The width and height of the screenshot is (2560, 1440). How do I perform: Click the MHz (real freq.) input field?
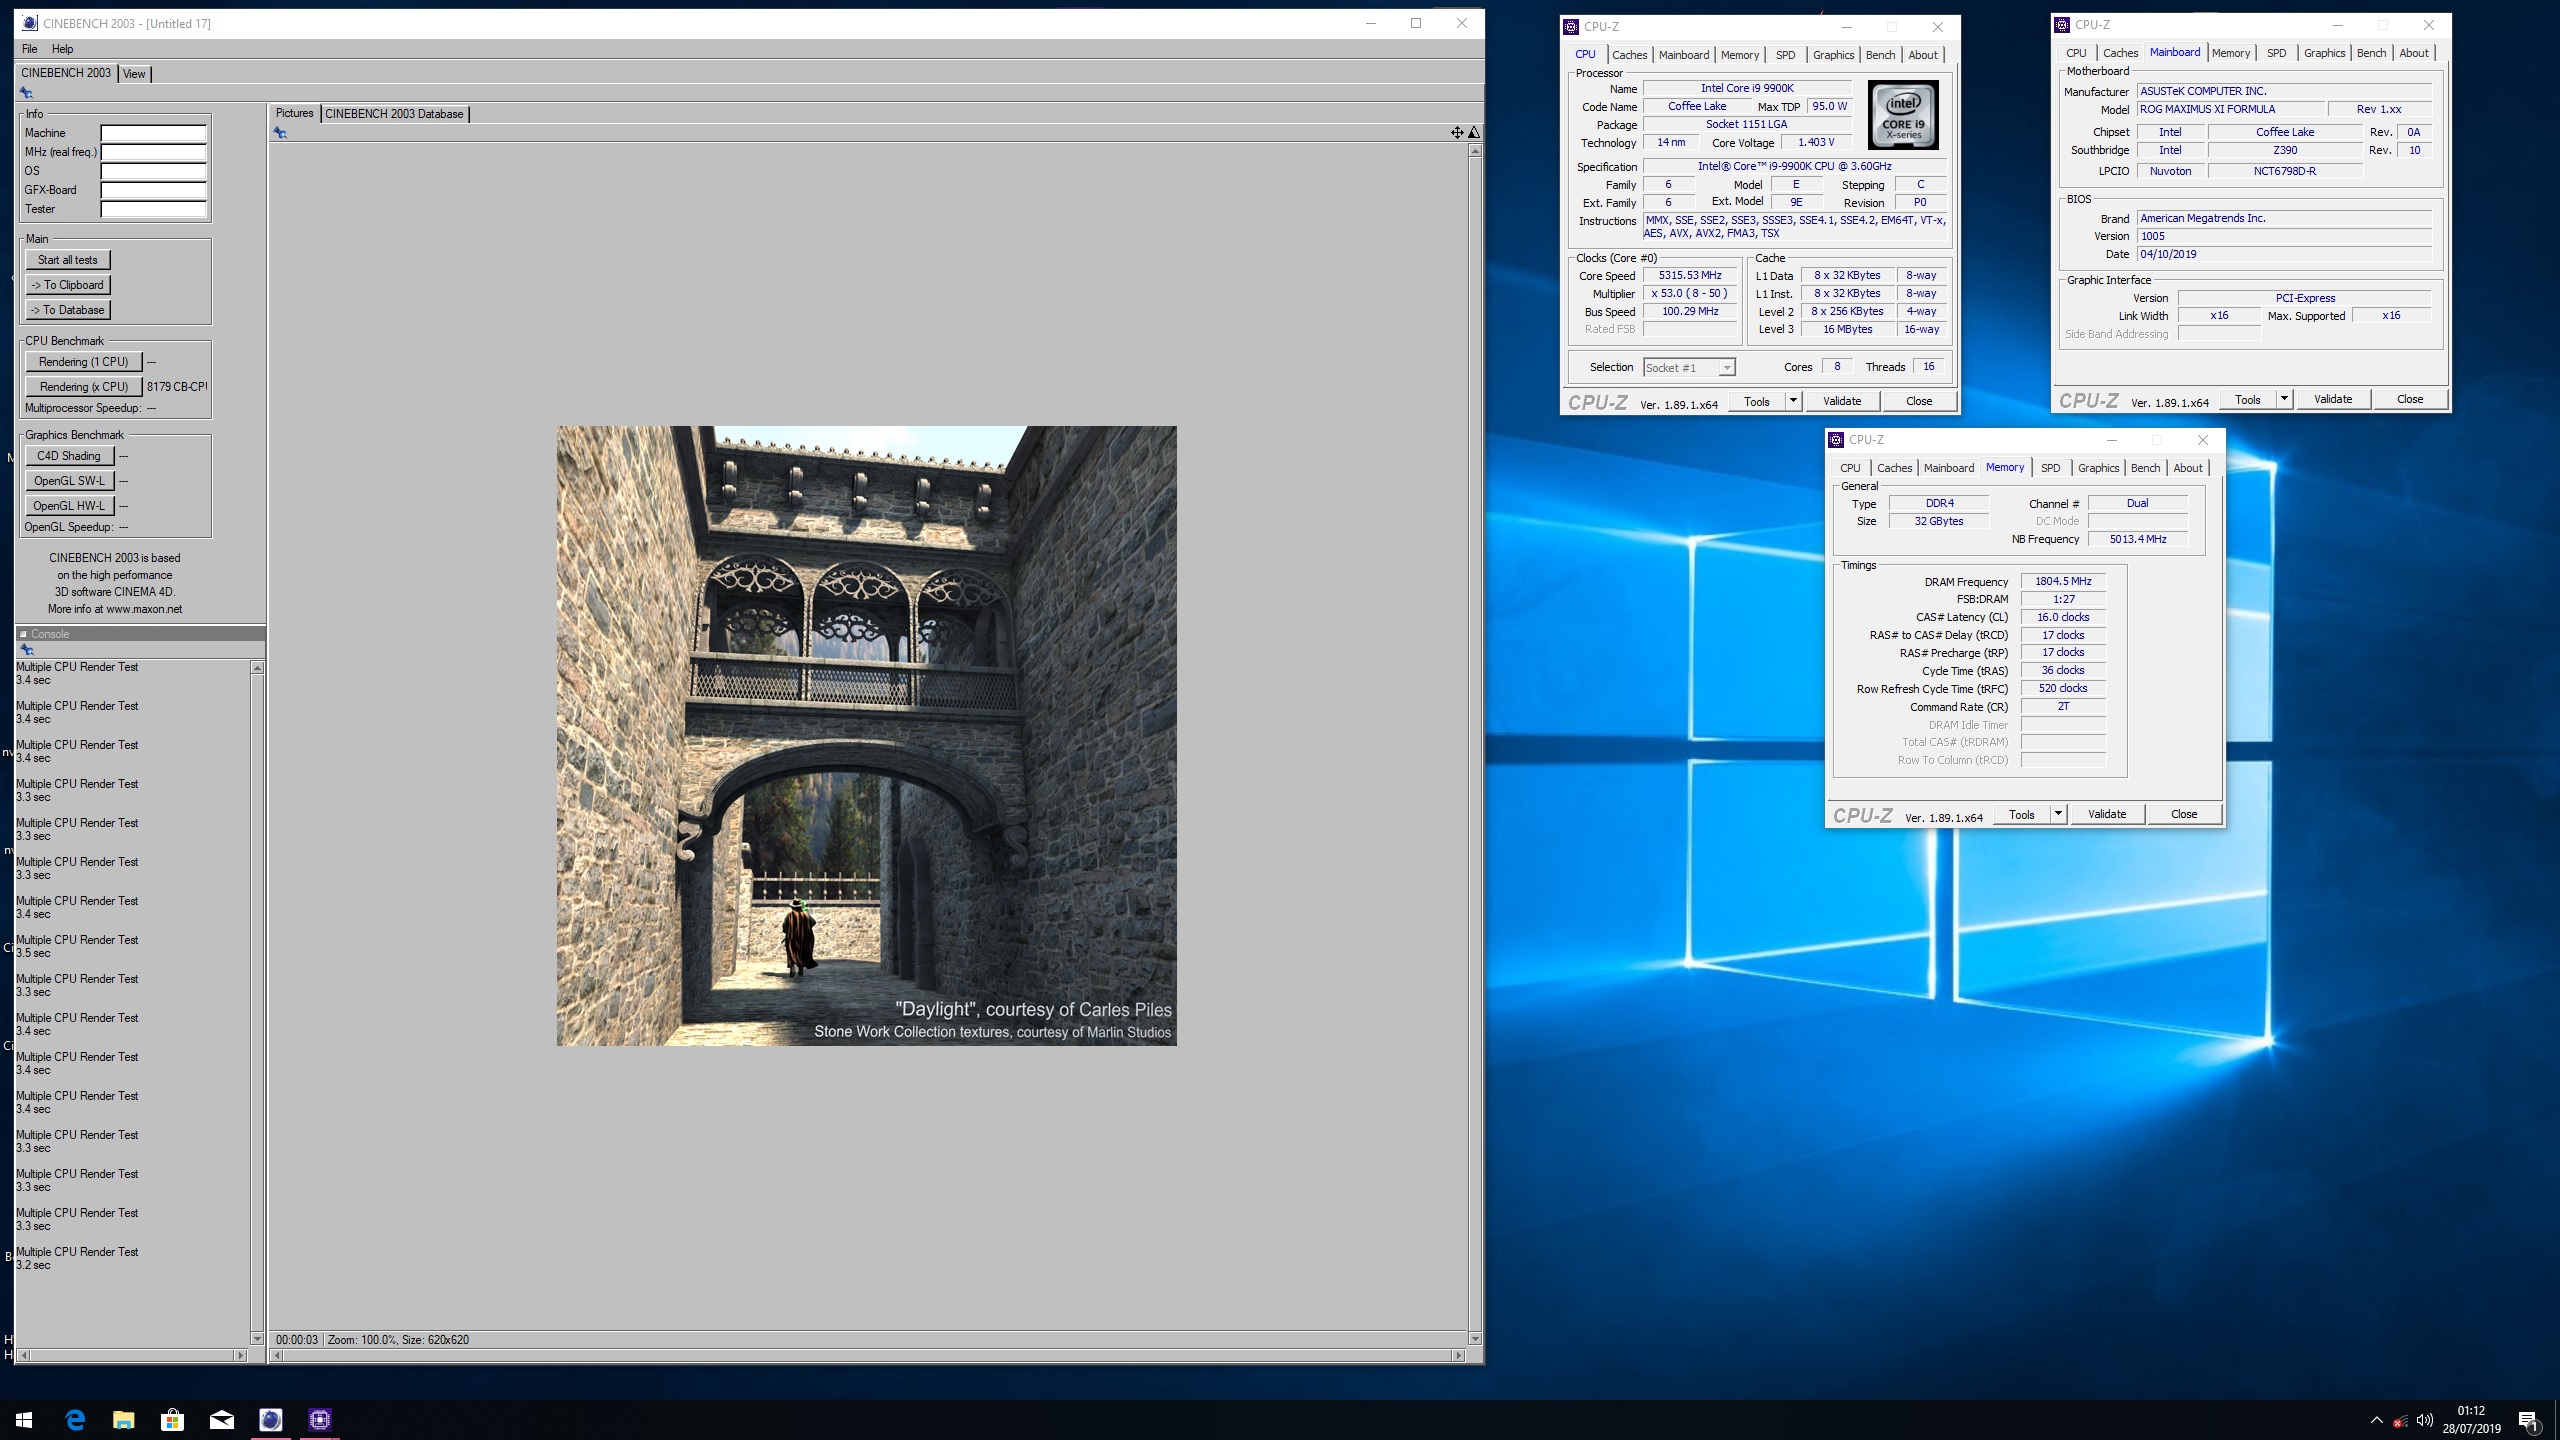tap(153, 152)
